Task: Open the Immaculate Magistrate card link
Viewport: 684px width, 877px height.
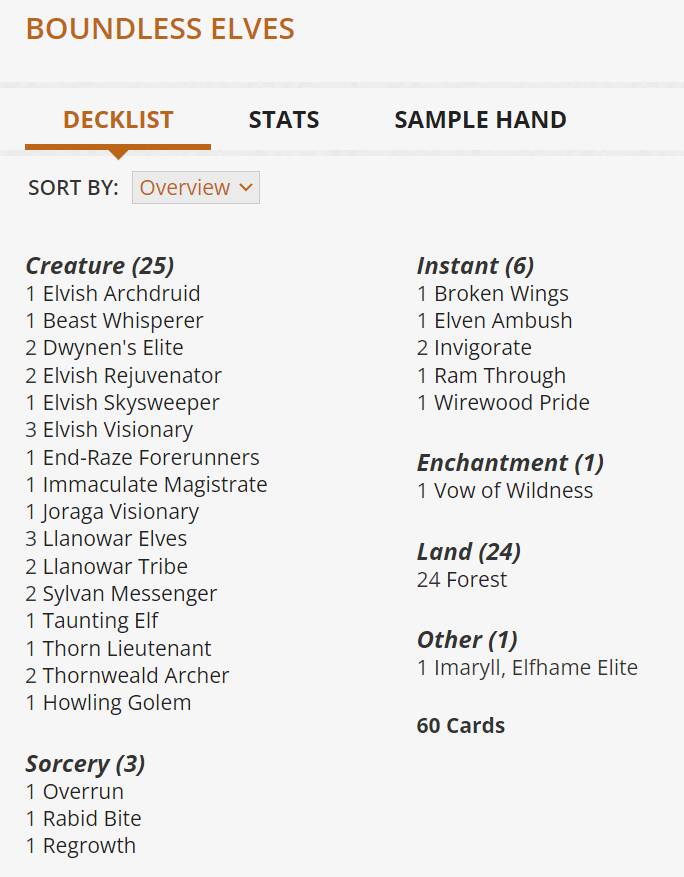Action: pyautogui.click(x=155, y=485)
